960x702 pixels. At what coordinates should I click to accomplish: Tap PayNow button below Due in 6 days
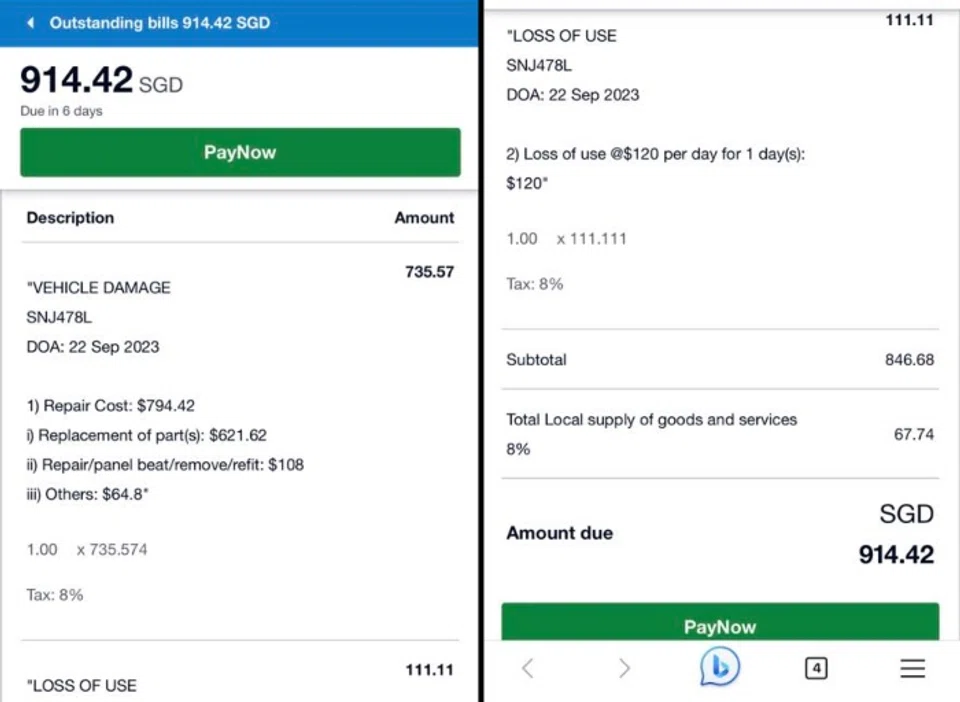(x=240, y=153)
